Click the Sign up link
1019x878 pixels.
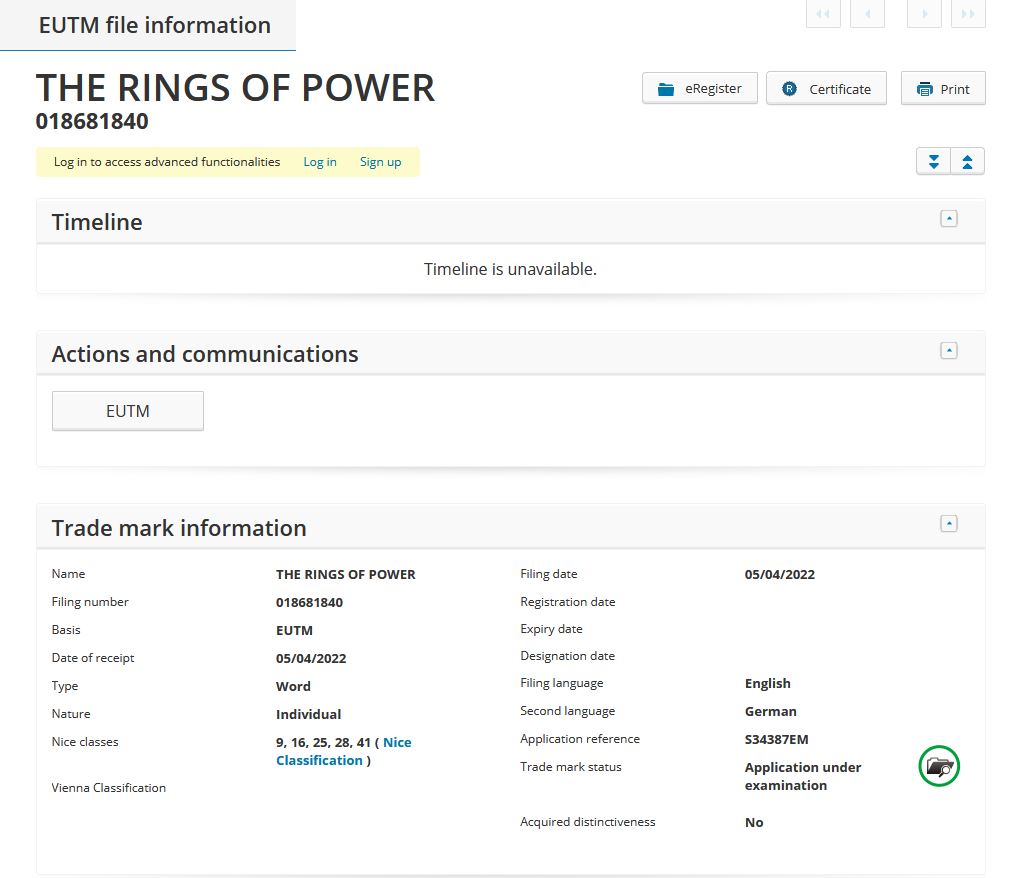(x=380, y=162)
